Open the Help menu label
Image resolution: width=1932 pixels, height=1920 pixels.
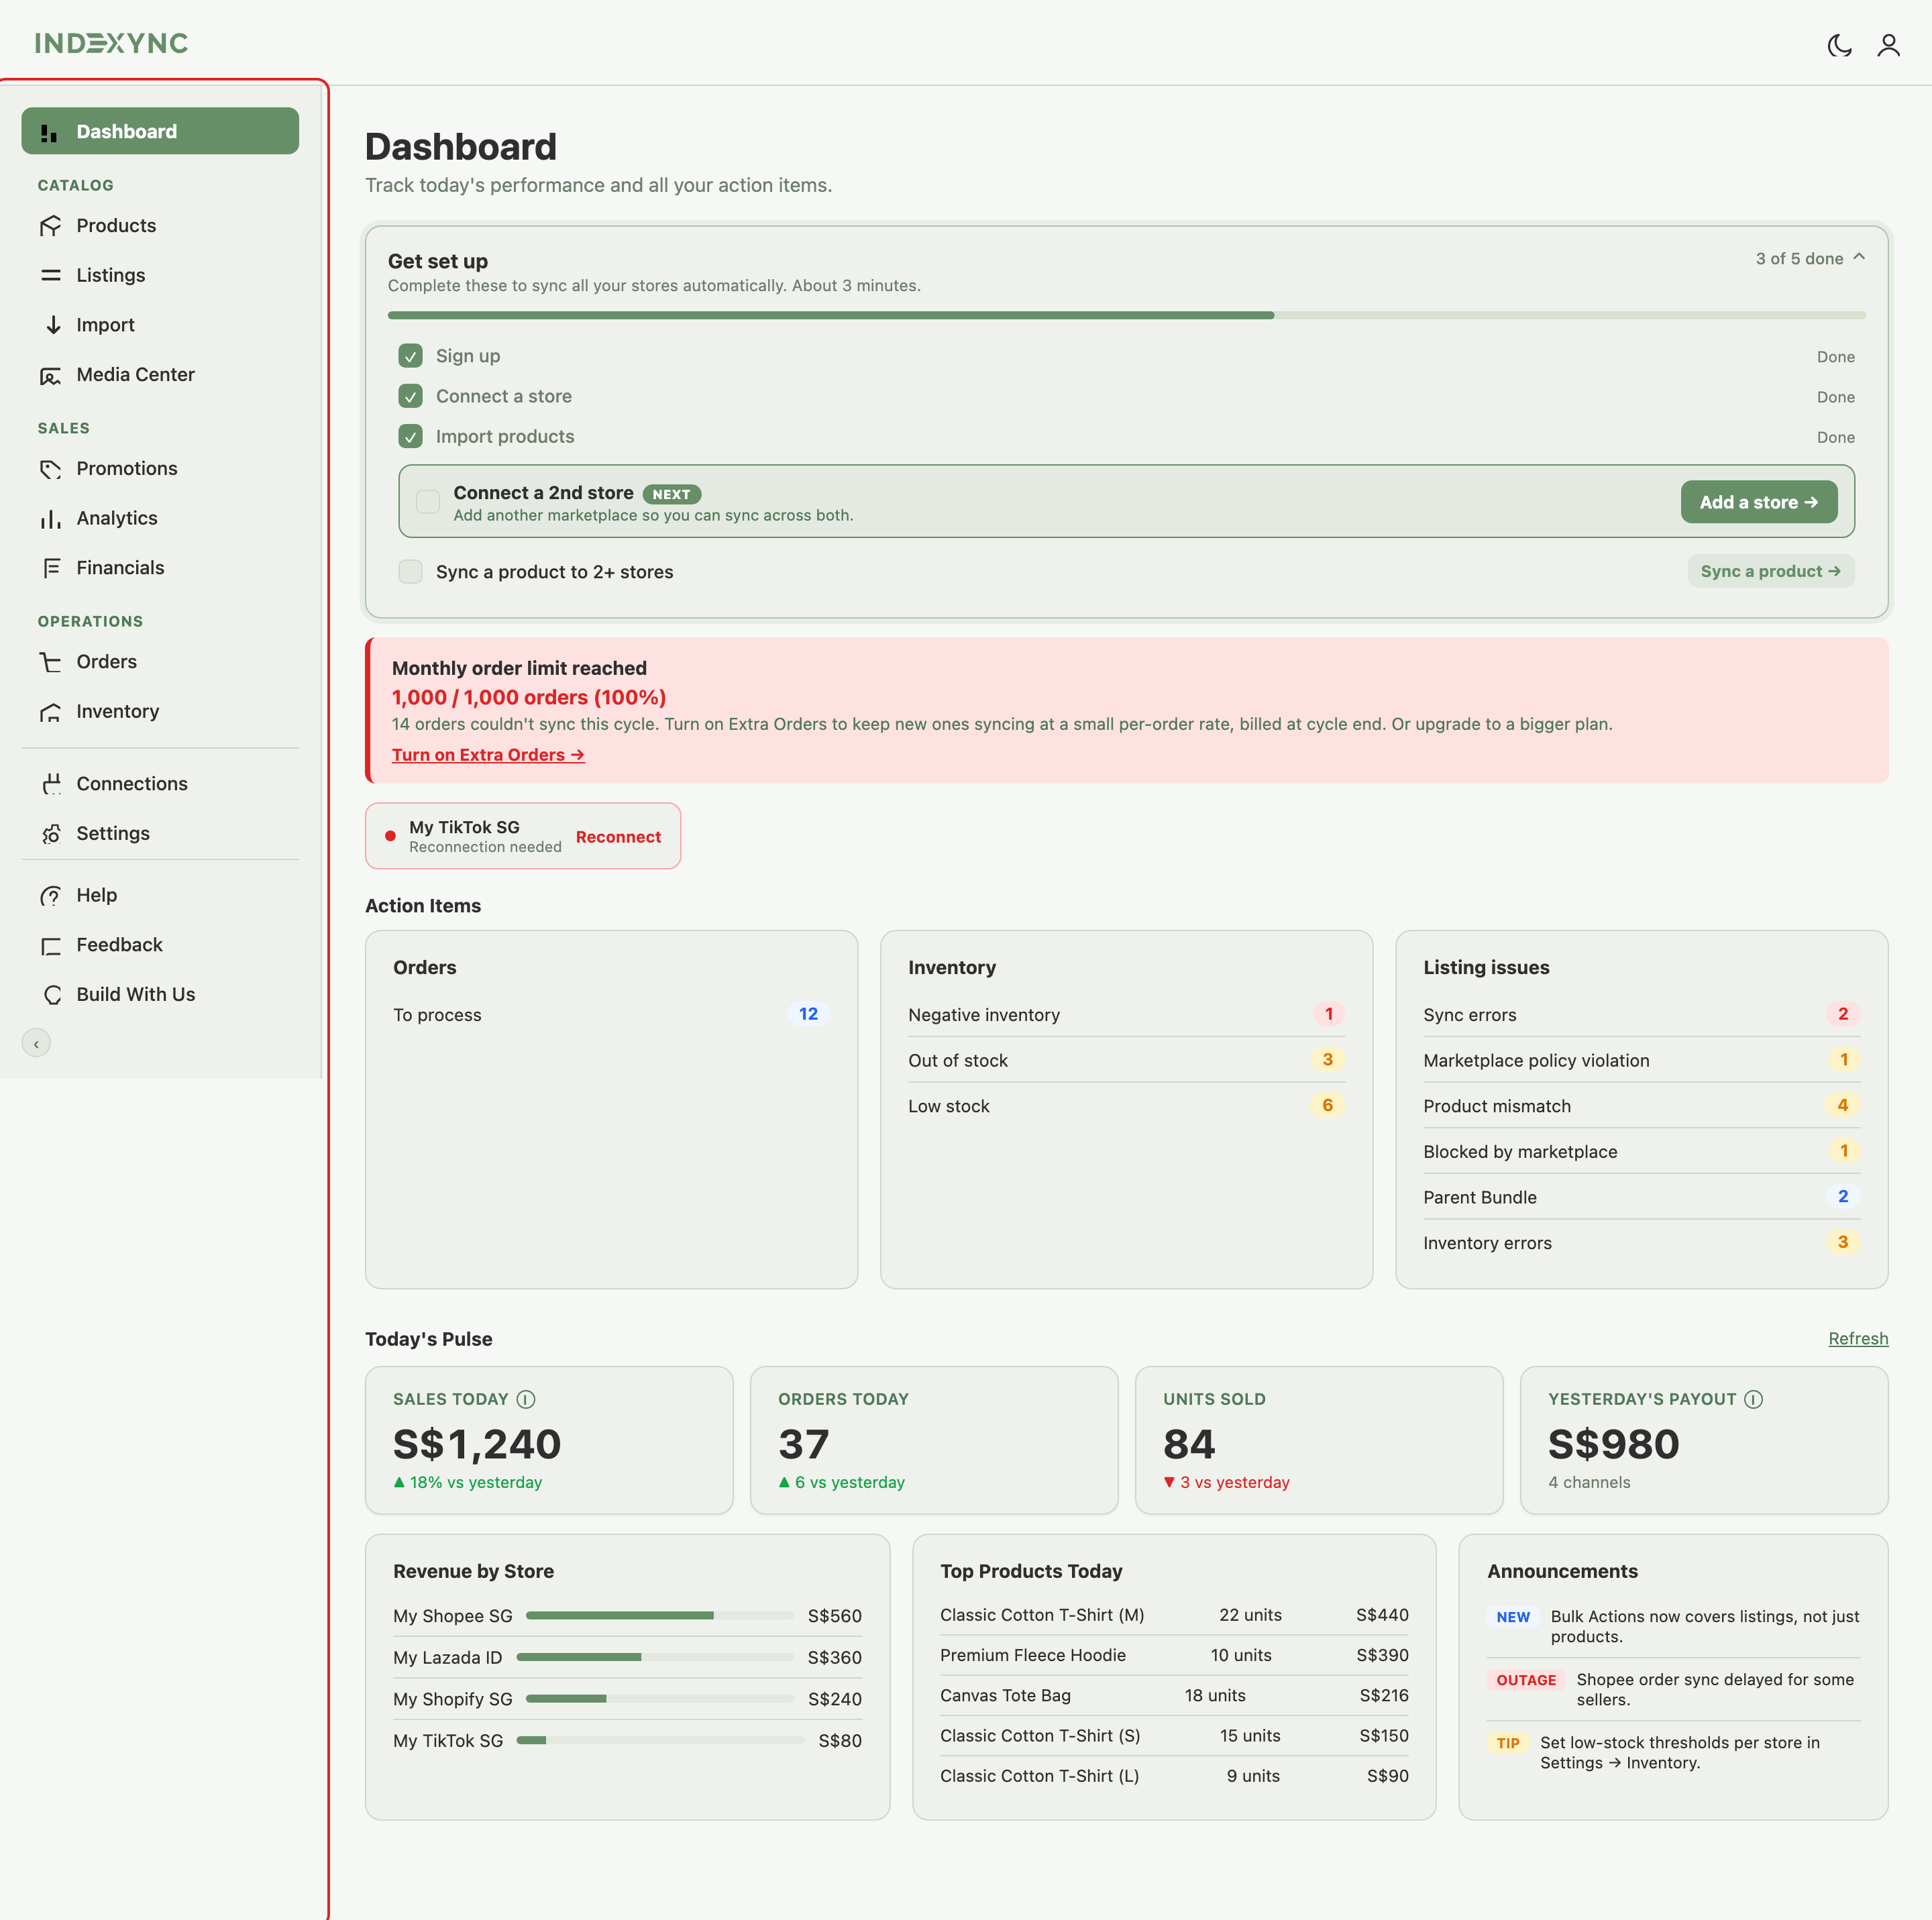point(97,896)
